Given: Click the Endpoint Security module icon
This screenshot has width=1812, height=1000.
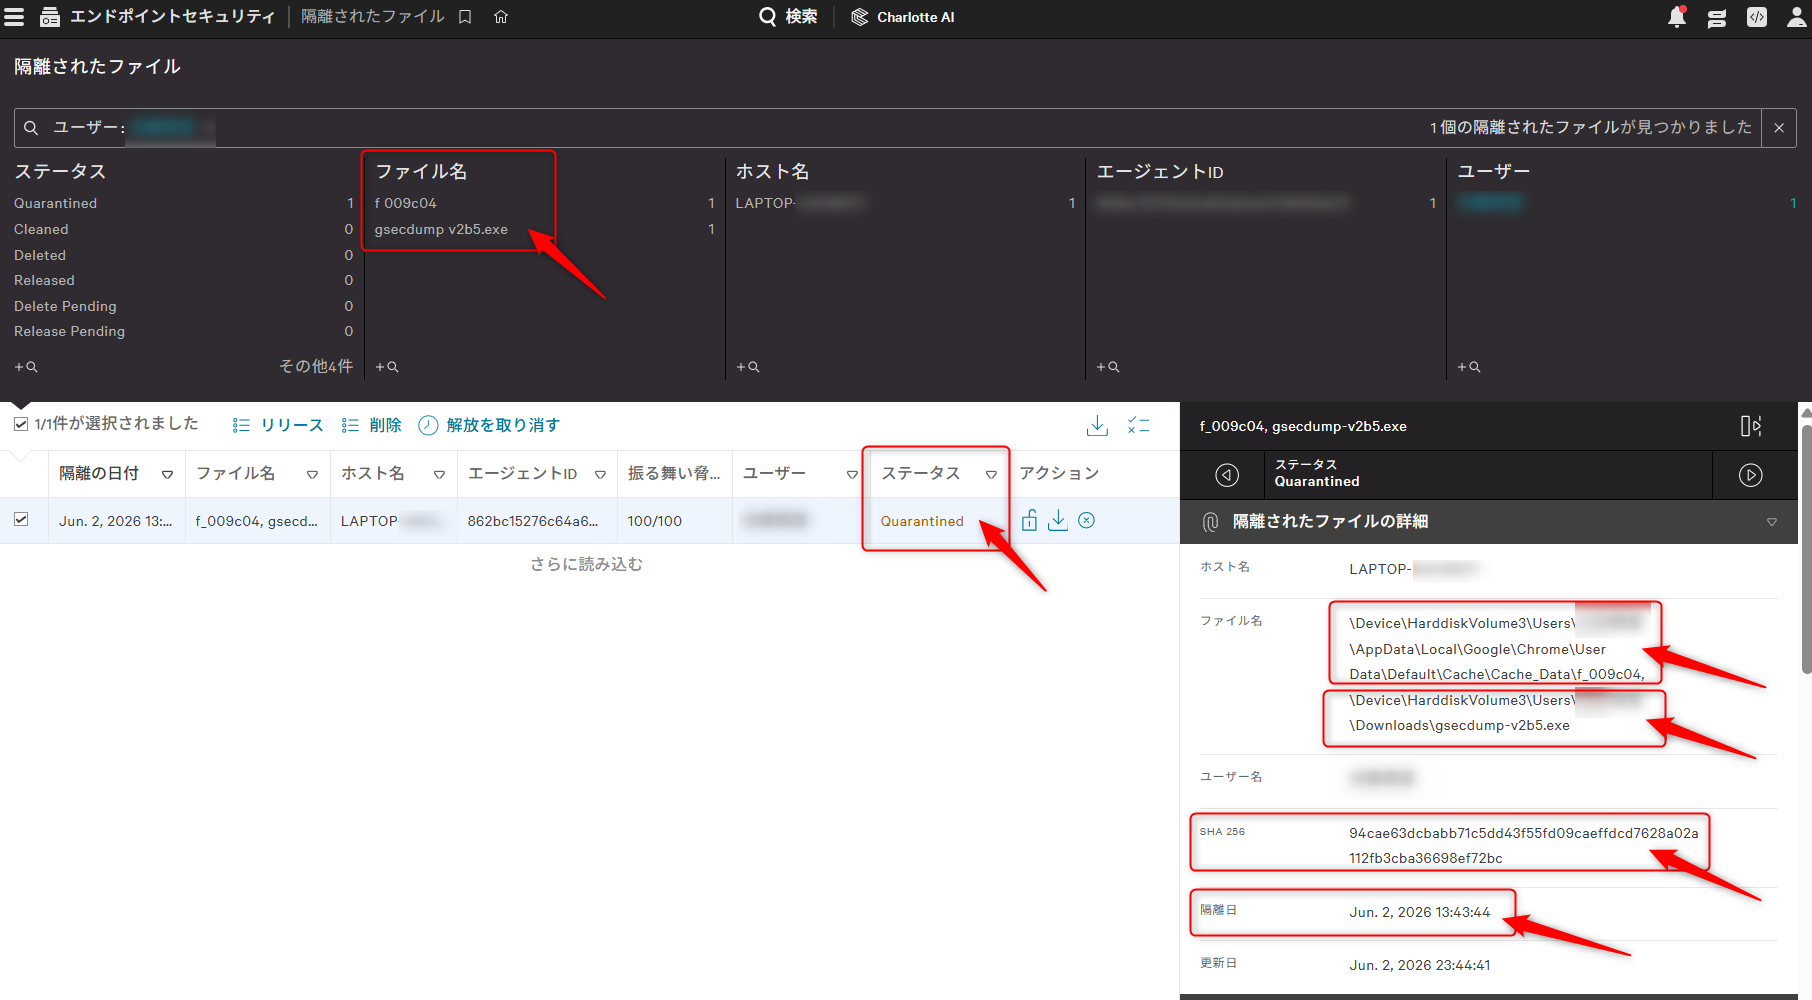Looking at the screenshot, I should (49, 17).
